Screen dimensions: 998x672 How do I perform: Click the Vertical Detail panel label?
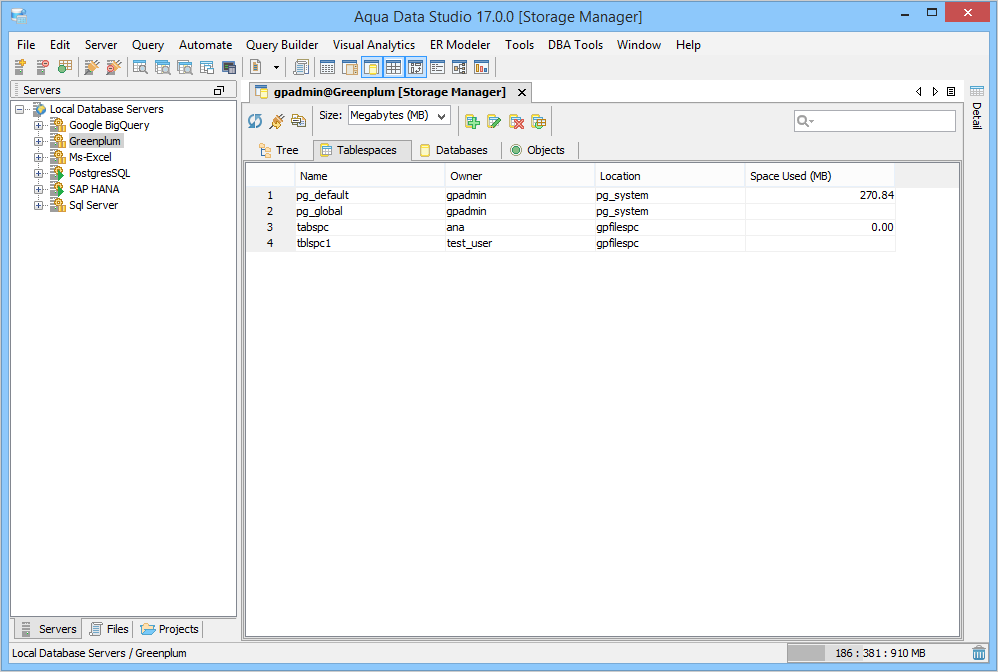tap(977, 116)
